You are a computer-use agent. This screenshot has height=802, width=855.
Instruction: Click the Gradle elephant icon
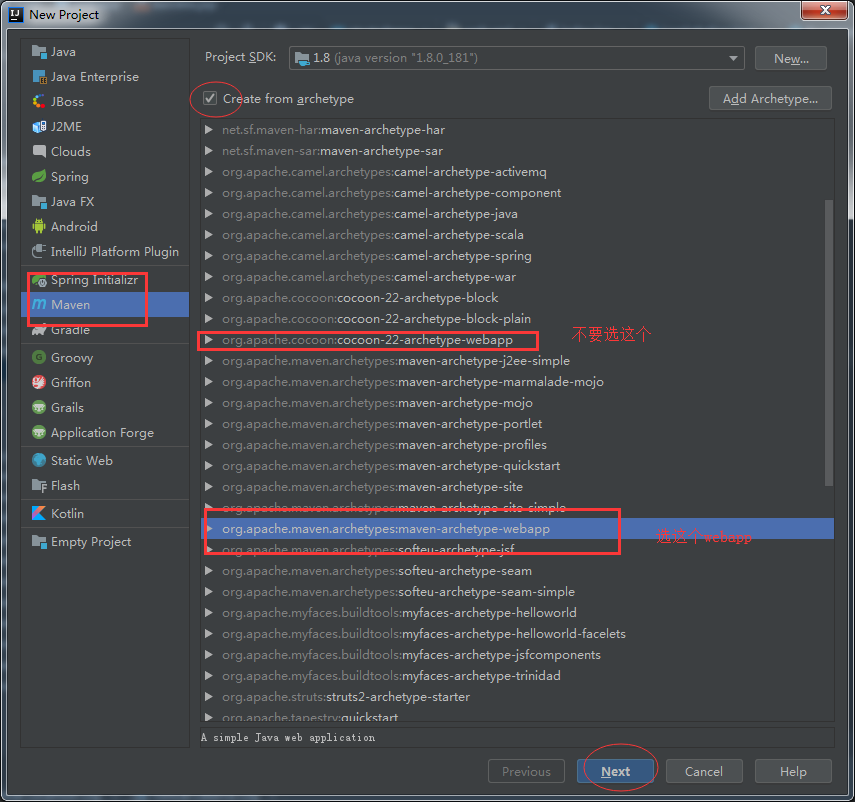tap(39, 330)
